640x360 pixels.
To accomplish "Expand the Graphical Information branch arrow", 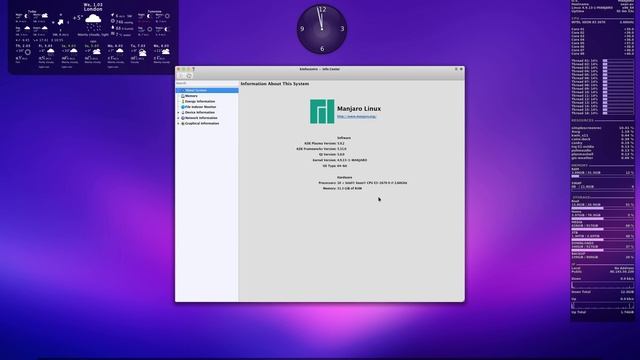I will 178,123.
